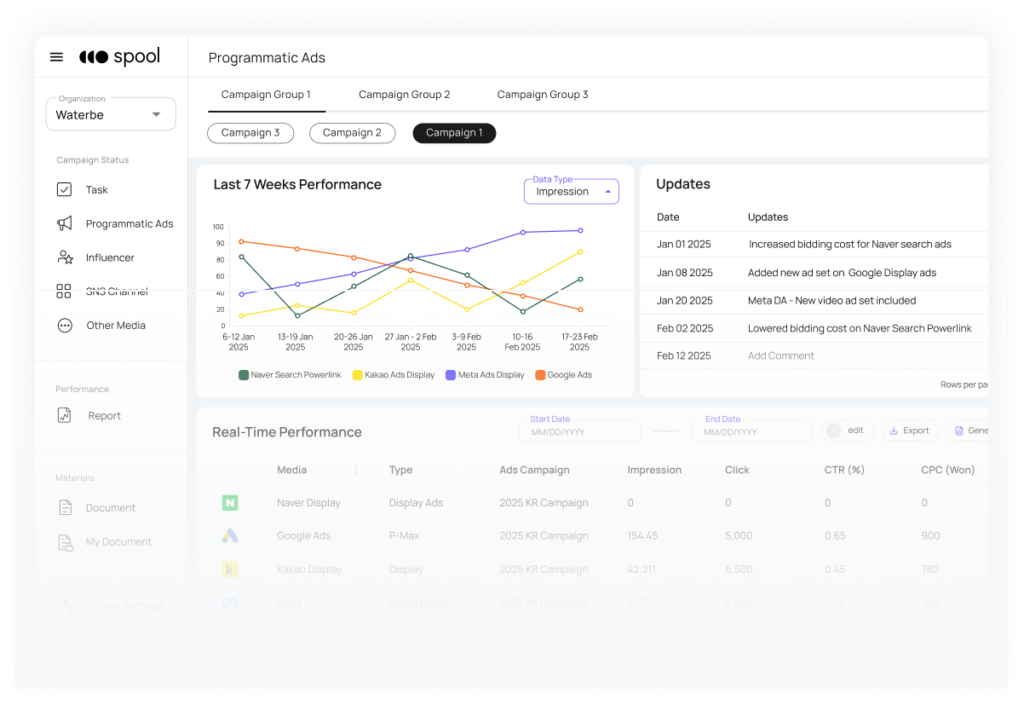Click Kakao Ads Display yellow legend swatch
Image resolution: width=1024 pixels, height=705 pixels.
pyautogui.click(x=357, y=375)
